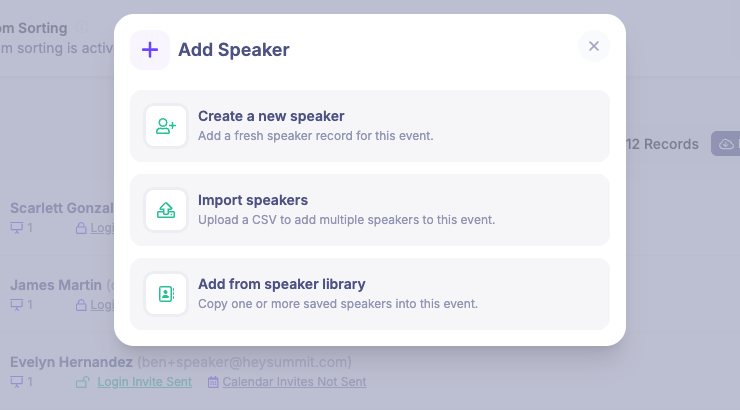Image resolution: width=740 pixels, height=410 pixels.
Task: Click the James Martin speaker name
Action: click(56, 285)
